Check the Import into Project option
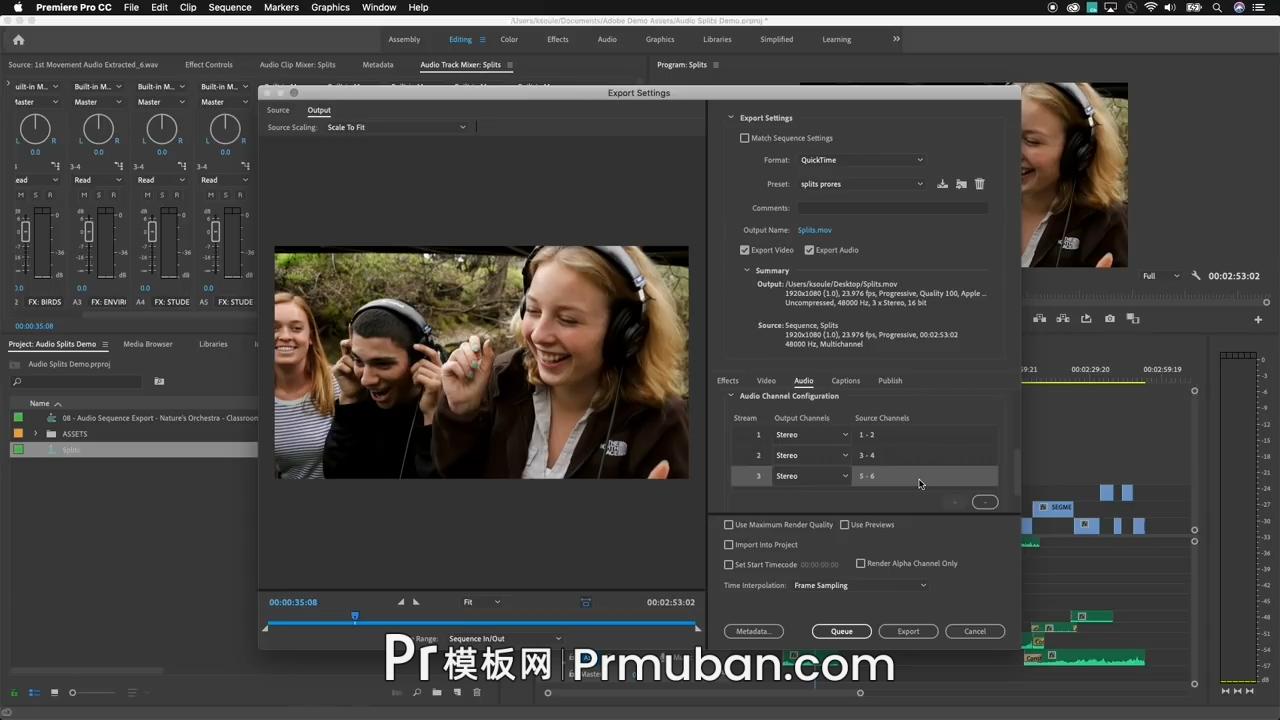The width and height of the screenshot is (1280, 720). 729,544
